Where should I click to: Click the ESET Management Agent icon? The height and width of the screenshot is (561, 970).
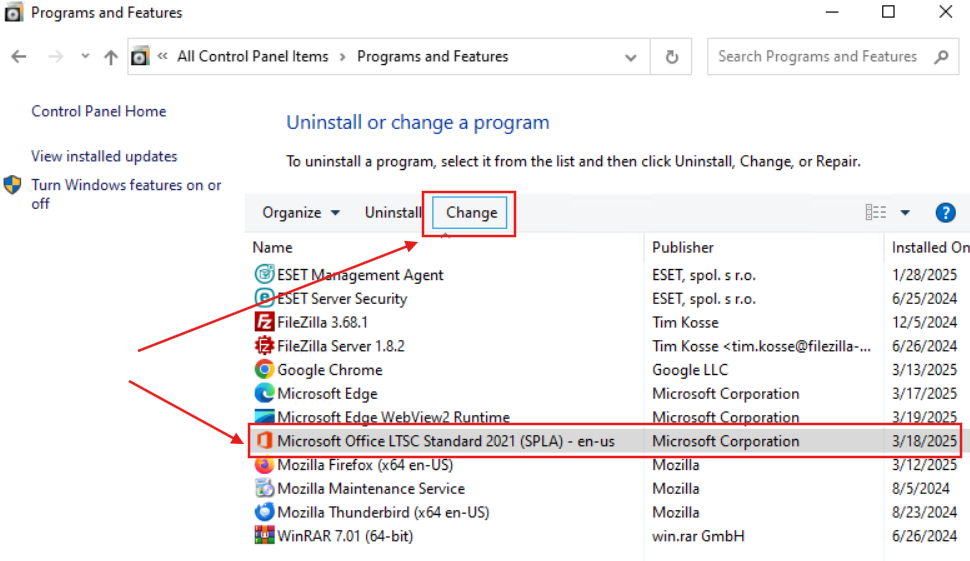point(264,273)
